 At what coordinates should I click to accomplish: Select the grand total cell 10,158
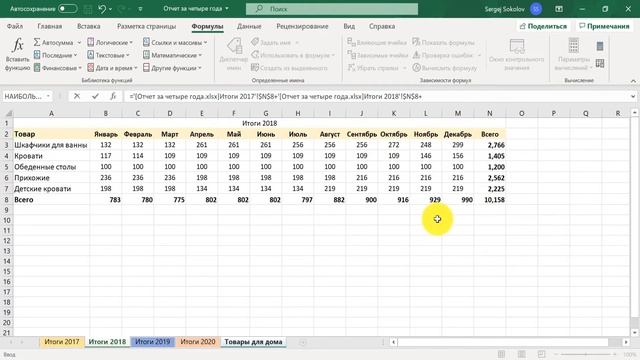[x=490, y=200]
